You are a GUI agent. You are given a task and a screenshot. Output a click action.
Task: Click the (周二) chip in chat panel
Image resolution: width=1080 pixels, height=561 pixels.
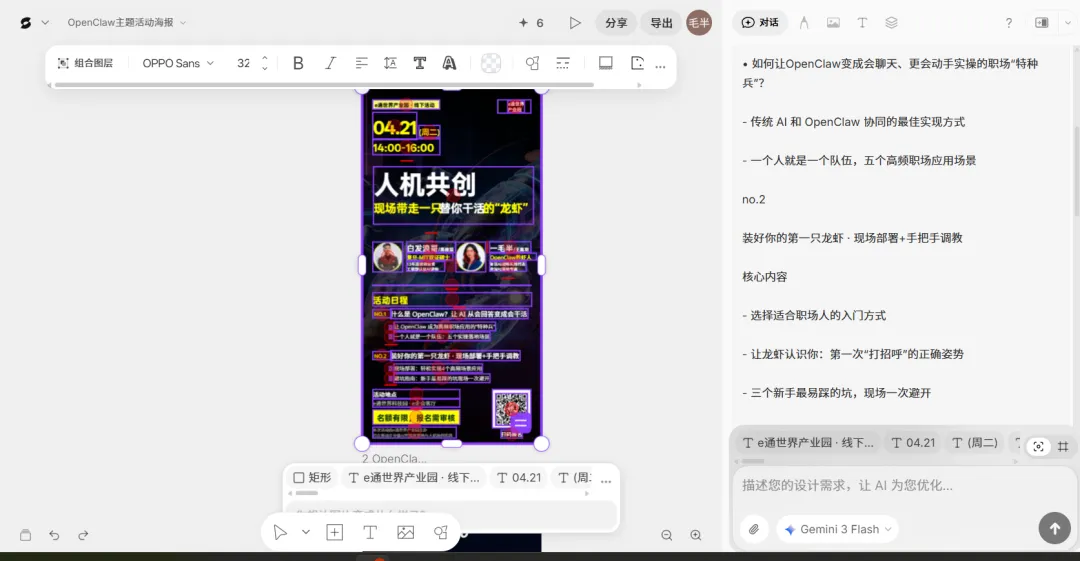[975, 443]
